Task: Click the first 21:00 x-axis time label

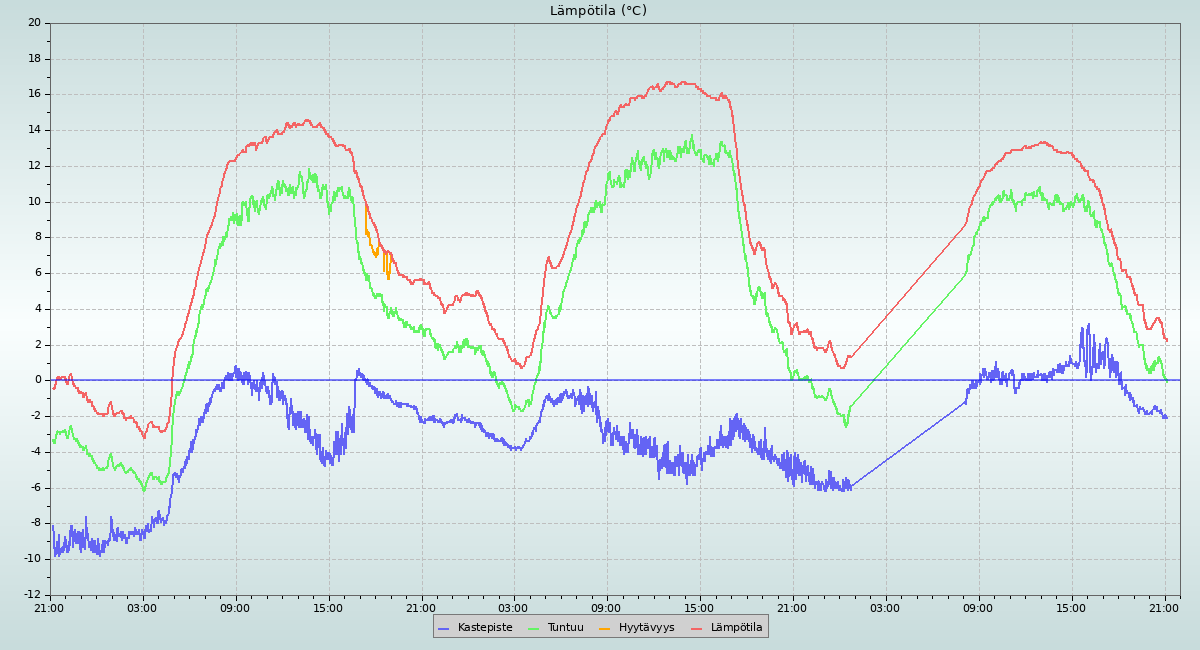Action: click(50, 607)
